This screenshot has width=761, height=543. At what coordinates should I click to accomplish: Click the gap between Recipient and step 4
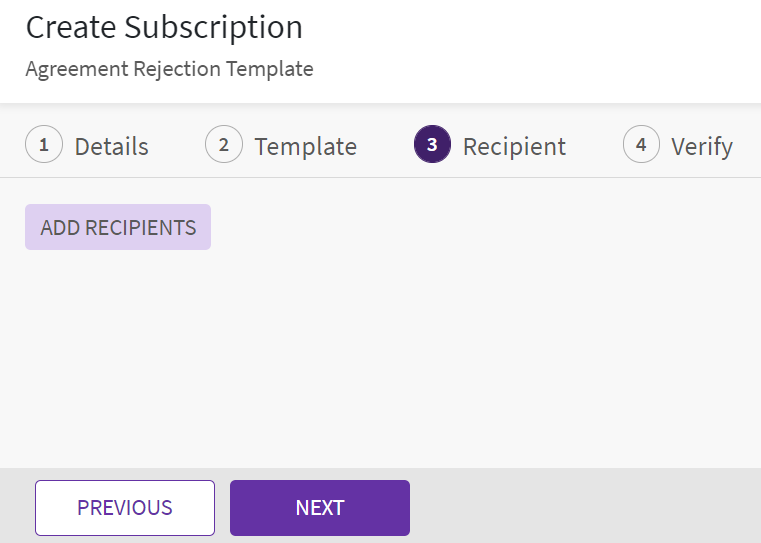(x=594, y=146)
